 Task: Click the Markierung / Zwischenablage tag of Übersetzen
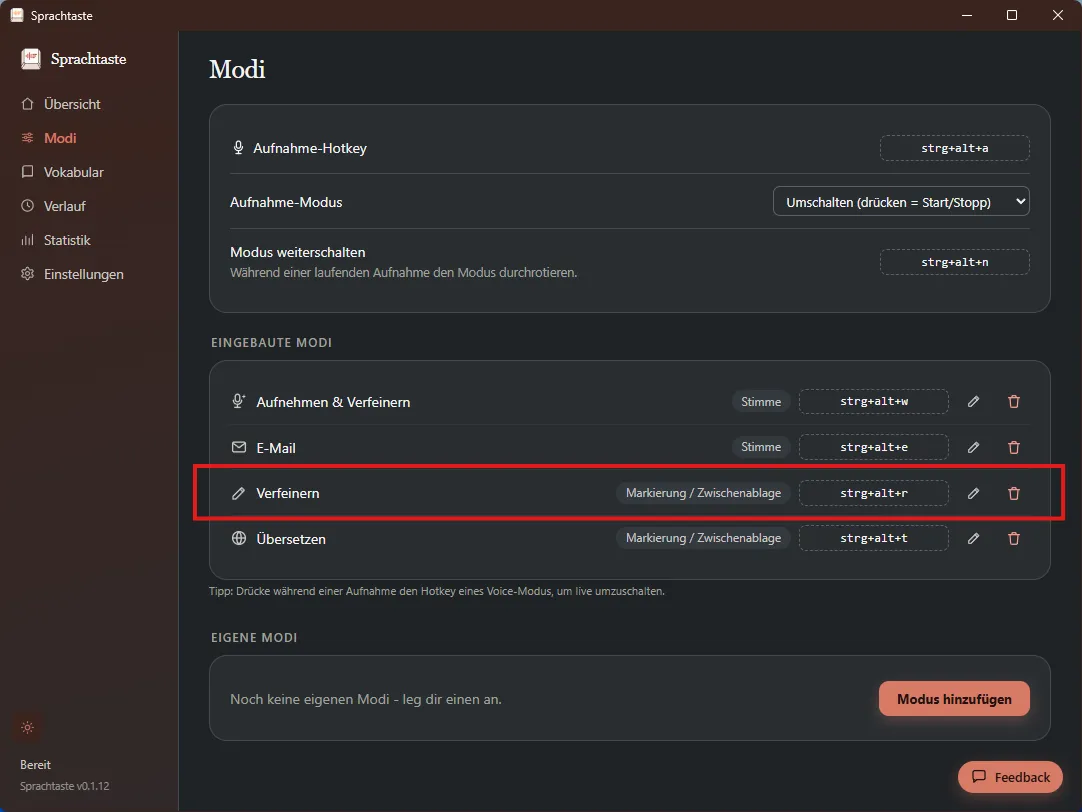703,538
